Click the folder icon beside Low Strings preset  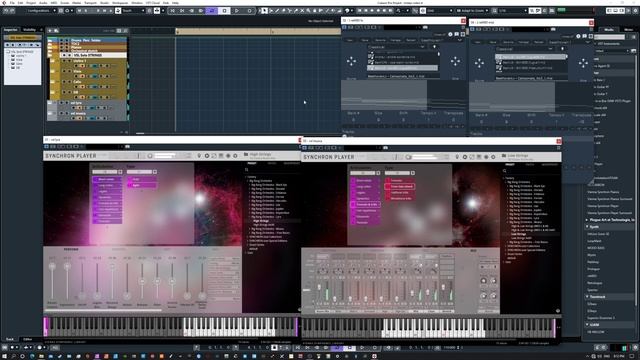(x=504, y=156)
